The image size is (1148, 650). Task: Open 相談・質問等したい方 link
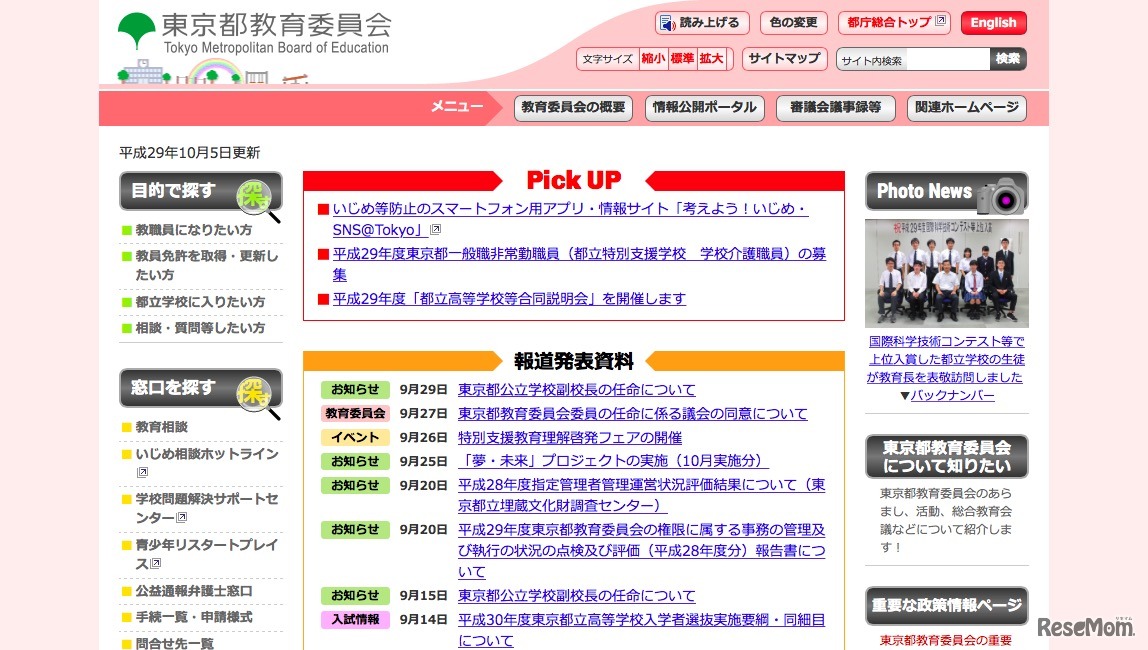(200, 328)
